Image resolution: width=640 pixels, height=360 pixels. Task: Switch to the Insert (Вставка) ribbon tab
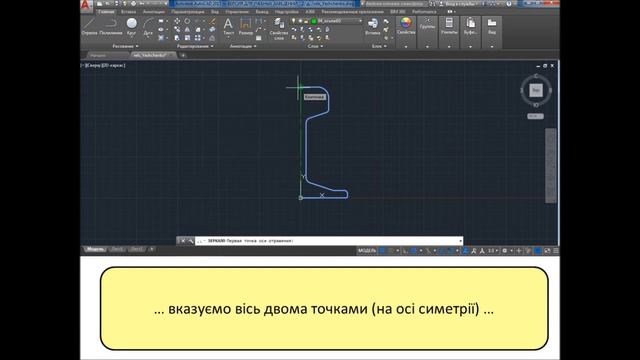128,12
